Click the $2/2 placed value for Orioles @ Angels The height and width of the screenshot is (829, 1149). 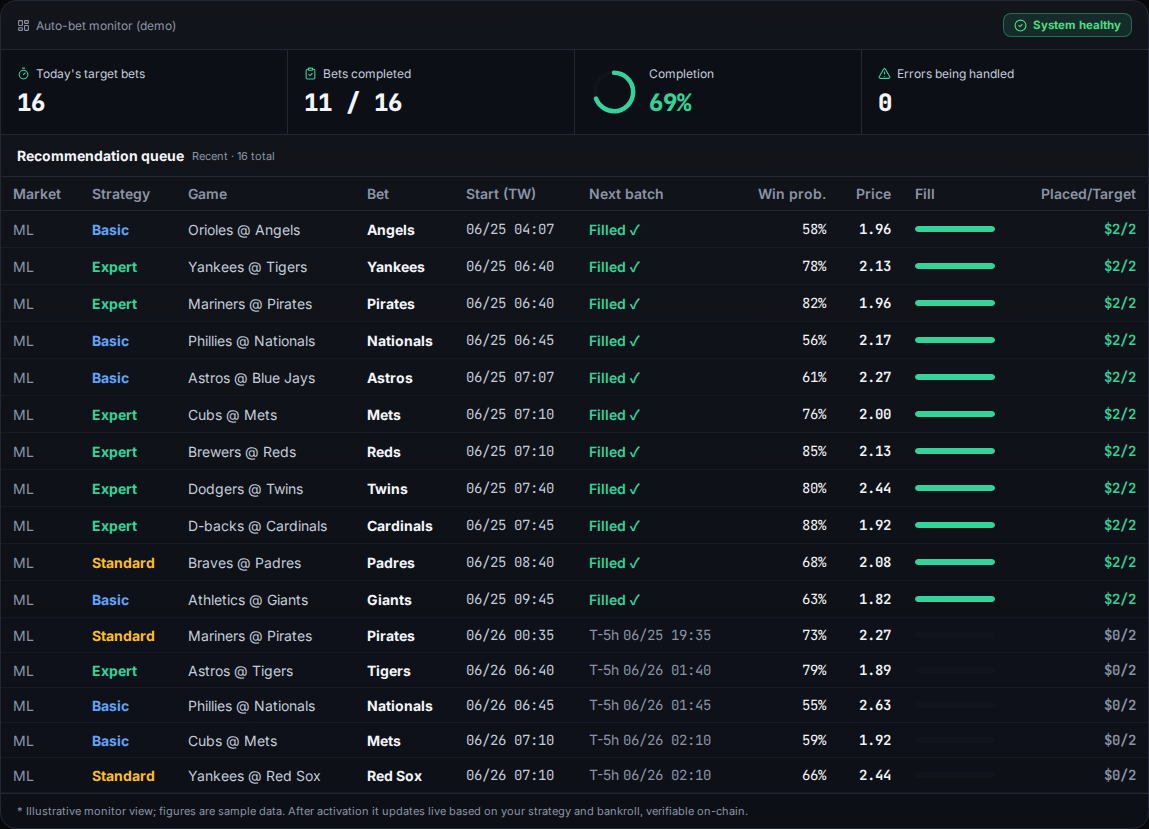click(x=1120, y=229)
